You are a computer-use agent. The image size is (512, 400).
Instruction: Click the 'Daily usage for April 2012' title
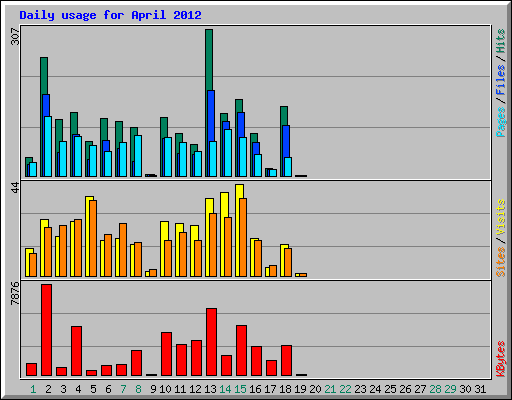[x=110, y=15]
